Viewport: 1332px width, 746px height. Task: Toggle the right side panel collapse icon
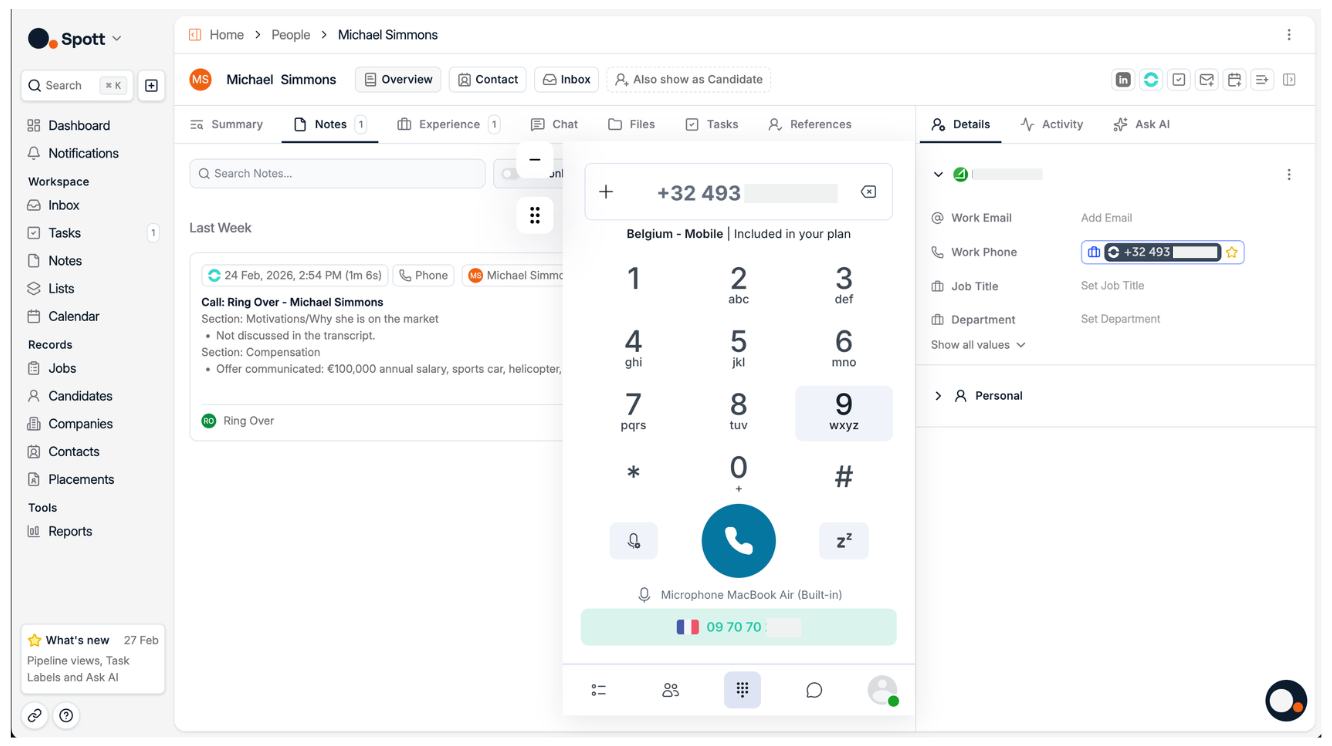coord(1289,80)
